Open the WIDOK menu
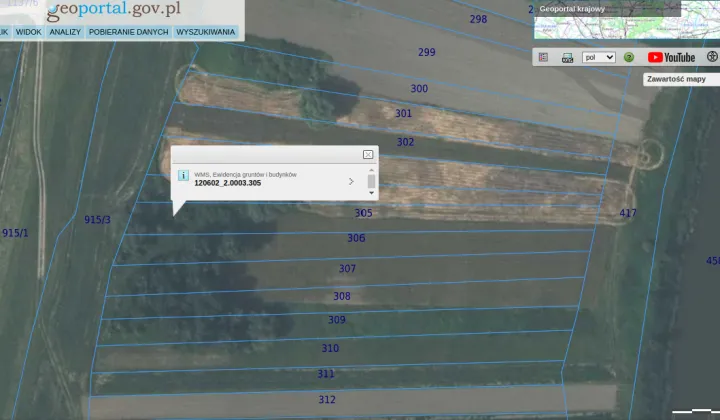Viewport: 720px width, 420px height. (x=28, y=32)
